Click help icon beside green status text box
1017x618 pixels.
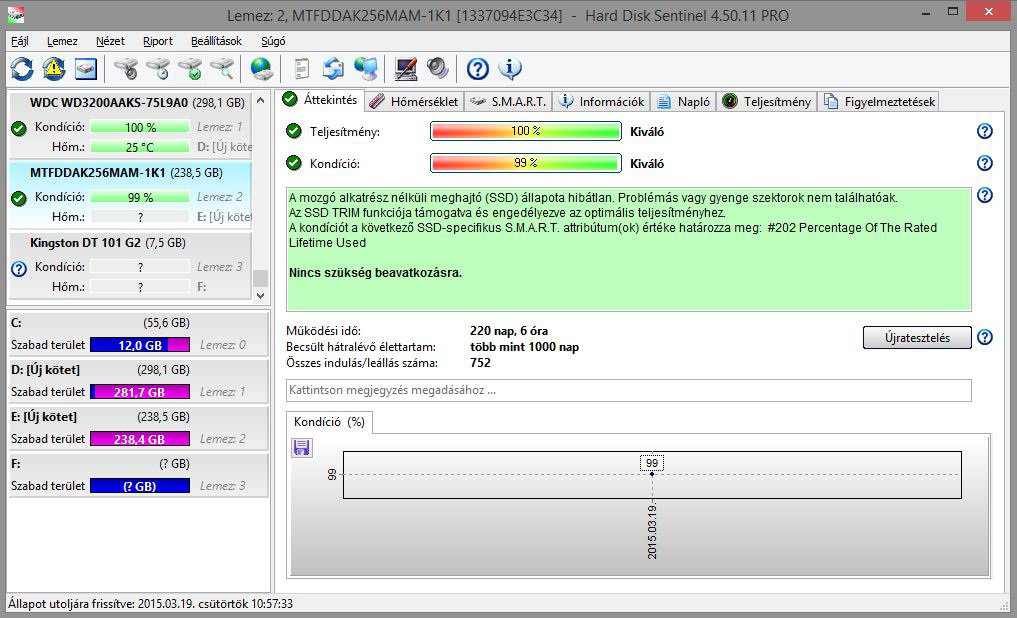click(x=985, y=195)
